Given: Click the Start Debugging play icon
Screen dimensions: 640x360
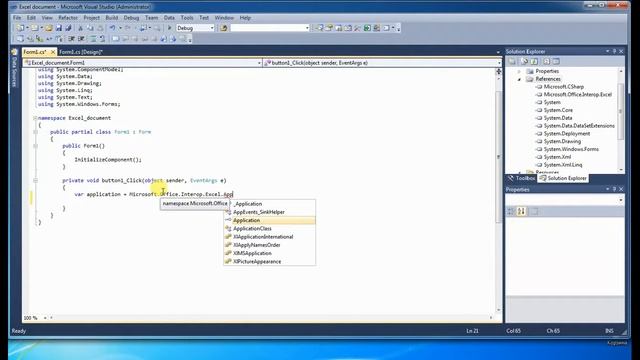Looking at the screenshot, I should (x=169, y=28).
